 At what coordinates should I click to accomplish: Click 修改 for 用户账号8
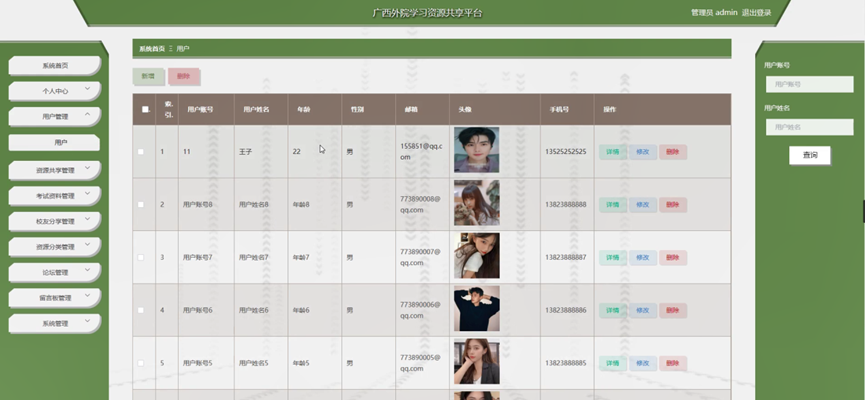tap(643, 205)
